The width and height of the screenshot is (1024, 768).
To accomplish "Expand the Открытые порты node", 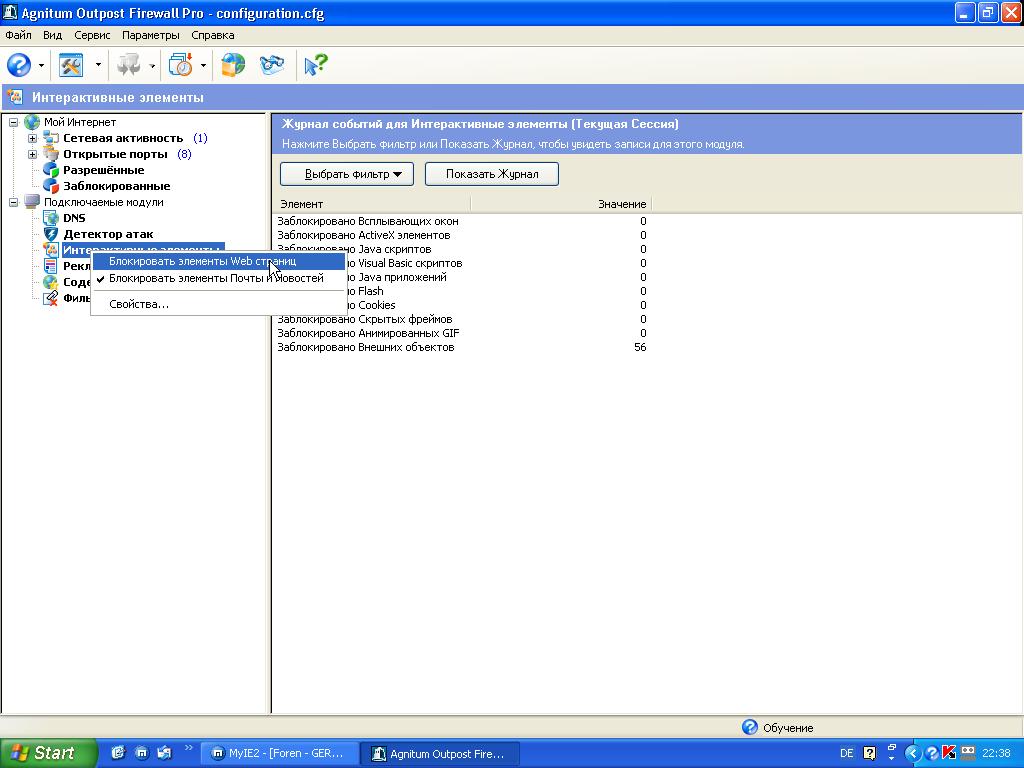I will [32, 154].
